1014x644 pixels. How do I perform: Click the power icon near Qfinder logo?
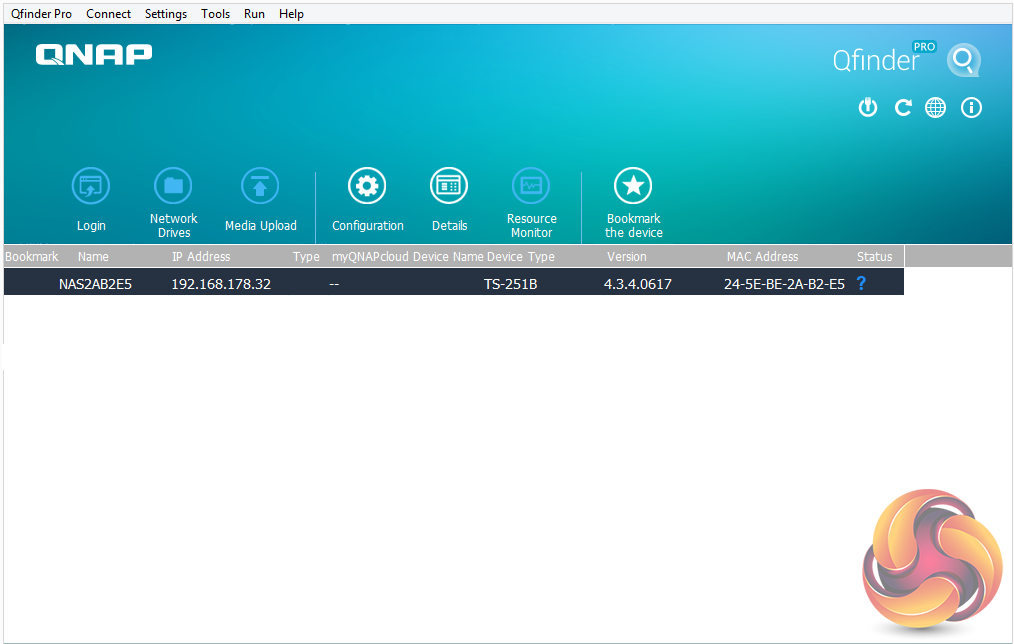(x=868, y=107)
